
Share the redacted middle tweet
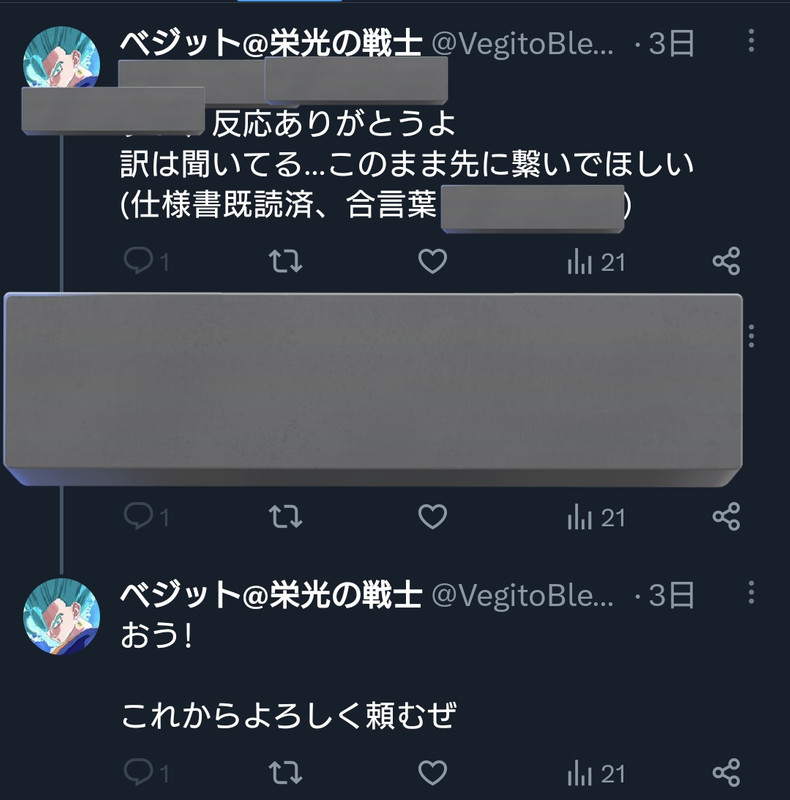pos(726,516)
